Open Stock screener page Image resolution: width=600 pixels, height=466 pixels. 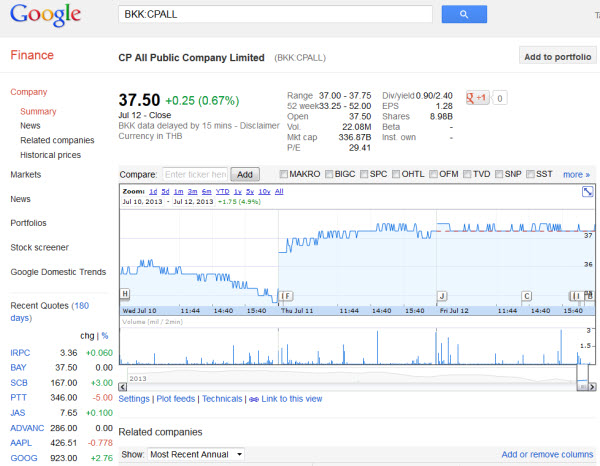pos(39,247)
